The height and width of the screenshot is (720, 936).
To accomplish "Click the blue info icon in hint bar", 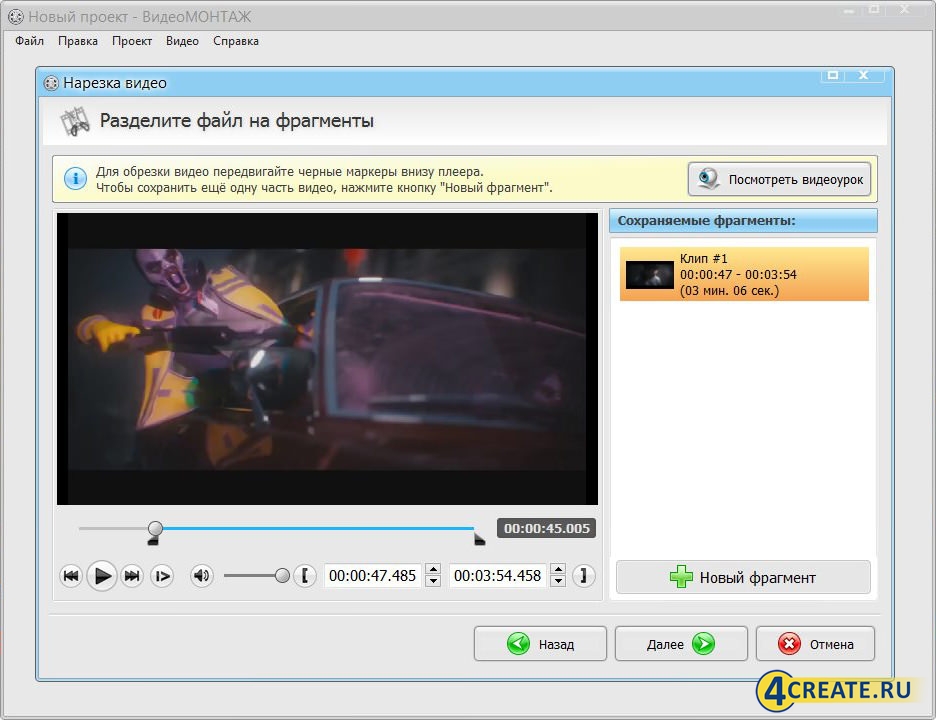I will (75, 179).
